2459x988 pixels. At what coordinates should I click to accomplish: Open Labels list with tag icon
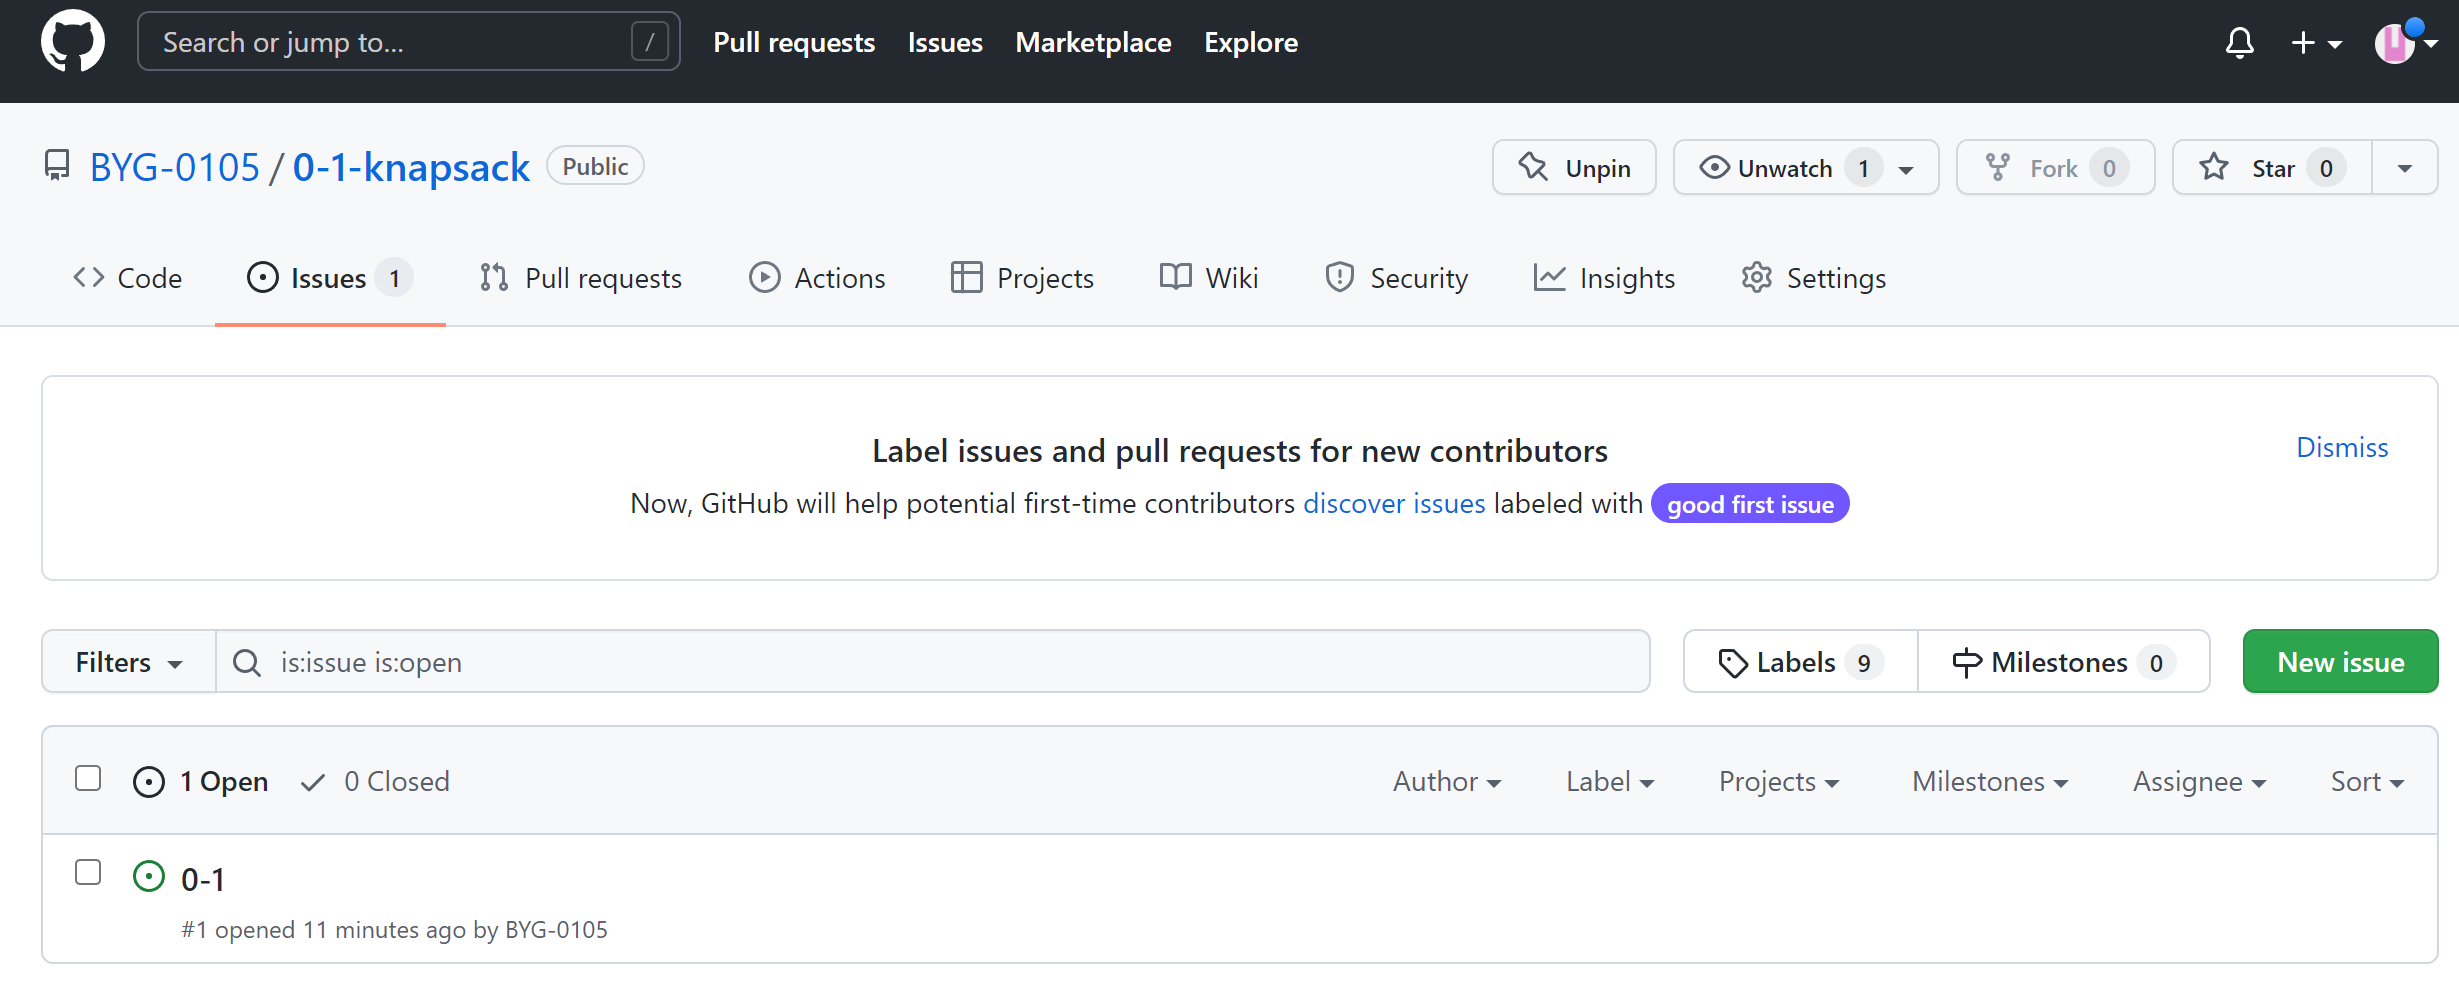[1799, 662]
